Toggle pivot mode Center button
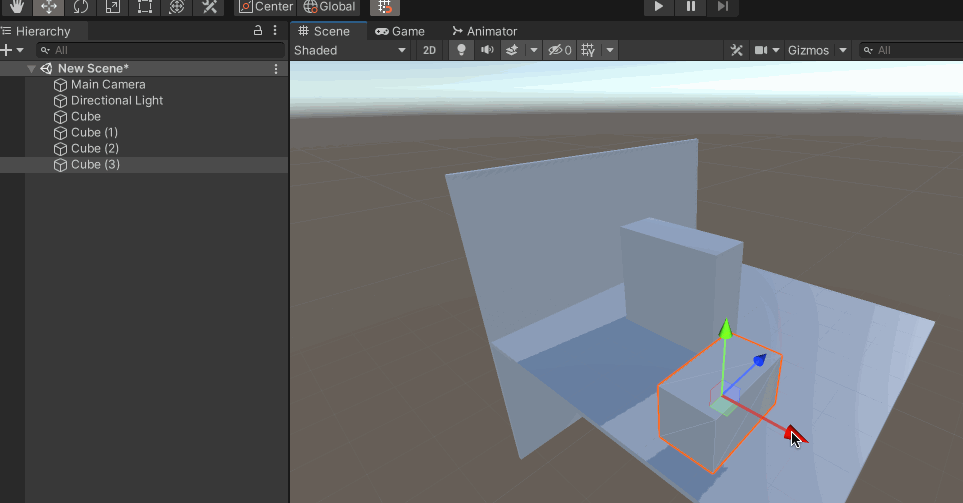This screenshot has height=503, width=963. (x=266, y=7)
